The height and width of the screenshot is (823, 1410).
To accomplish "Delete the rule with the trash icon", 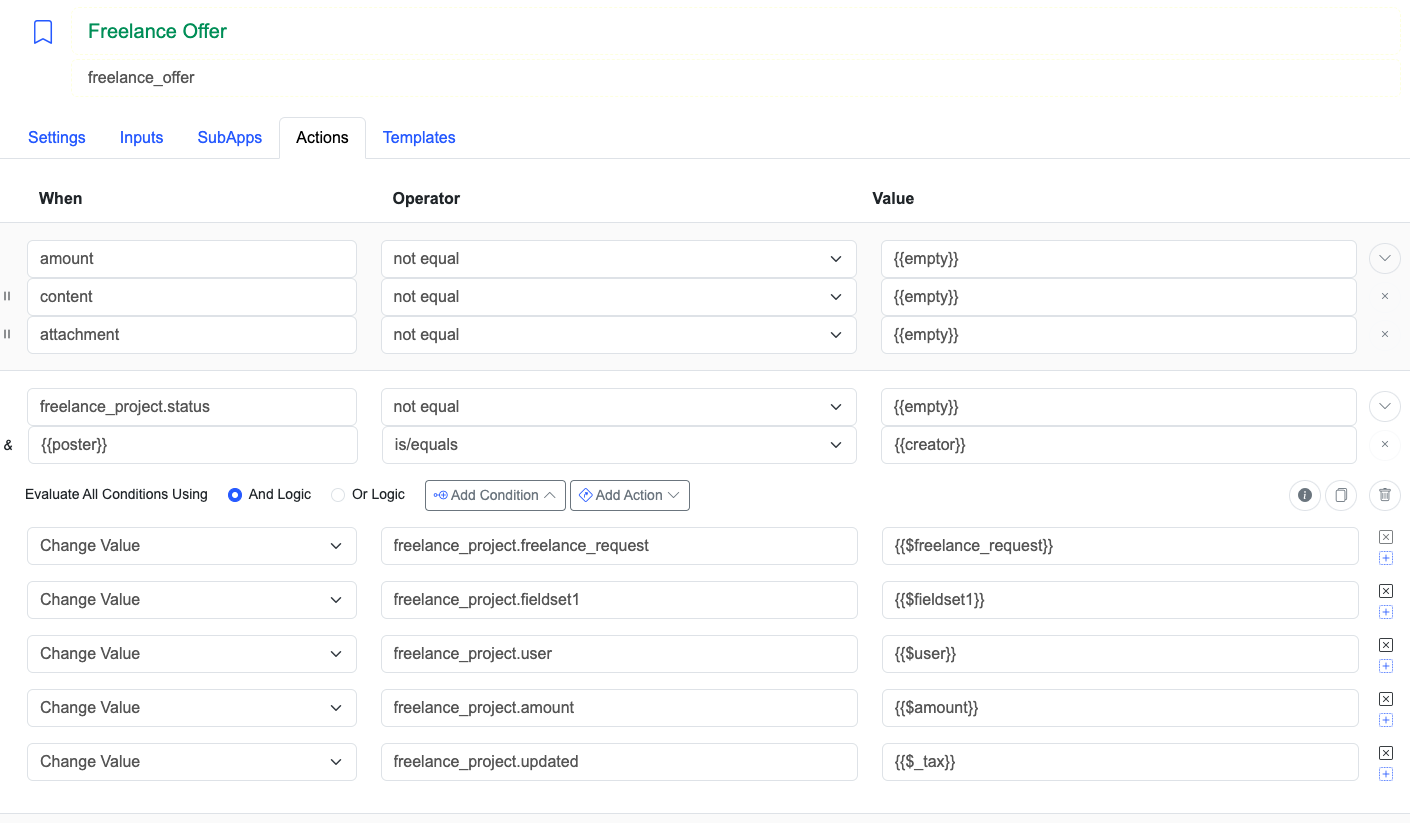I will [1385, 495].
